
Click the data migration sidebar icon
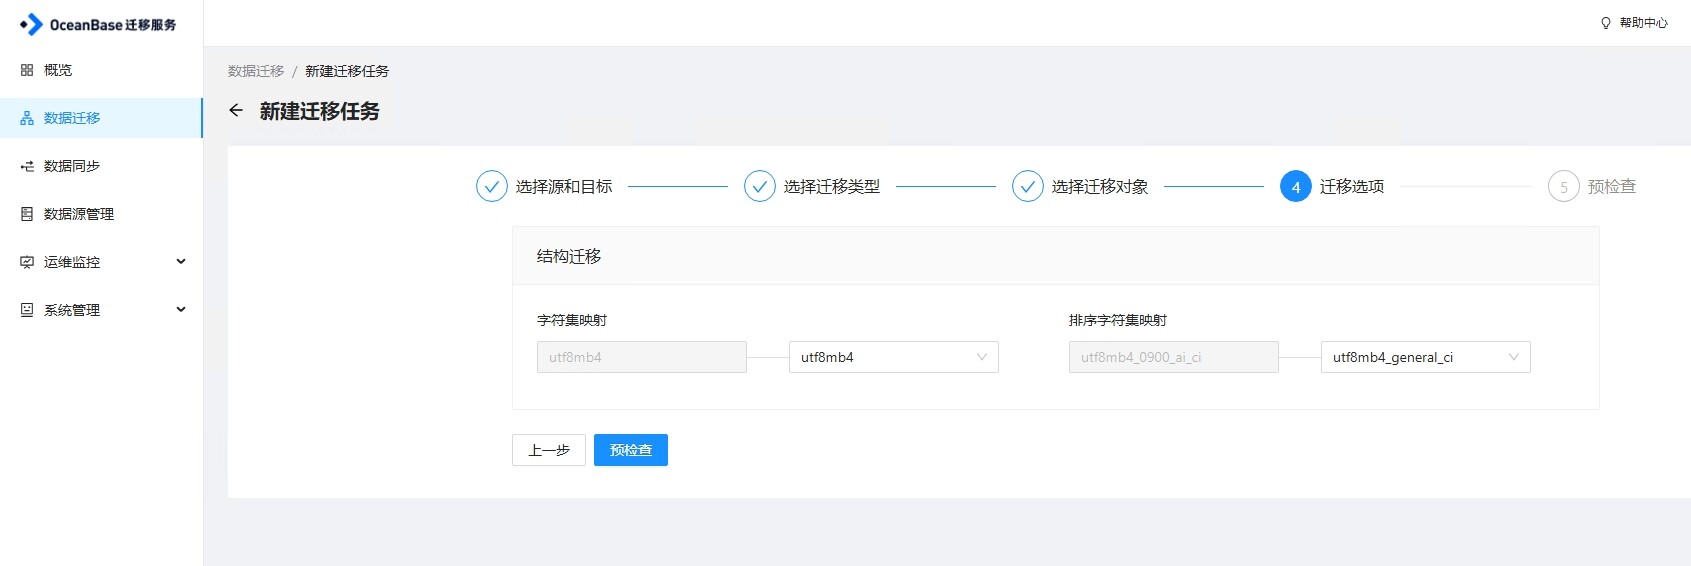tap(27, 118)
